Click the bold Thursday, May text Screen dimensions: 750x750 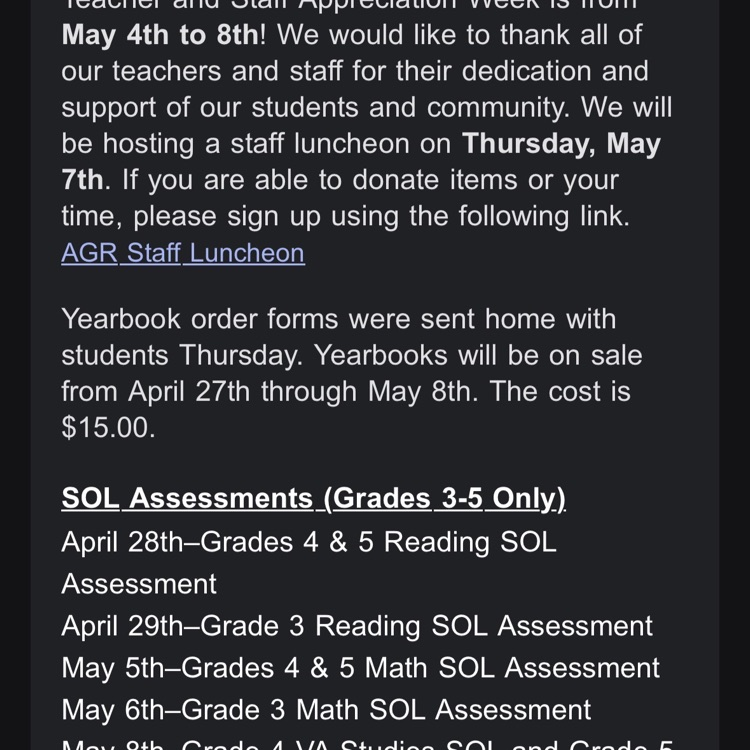(x=561, y=144)
